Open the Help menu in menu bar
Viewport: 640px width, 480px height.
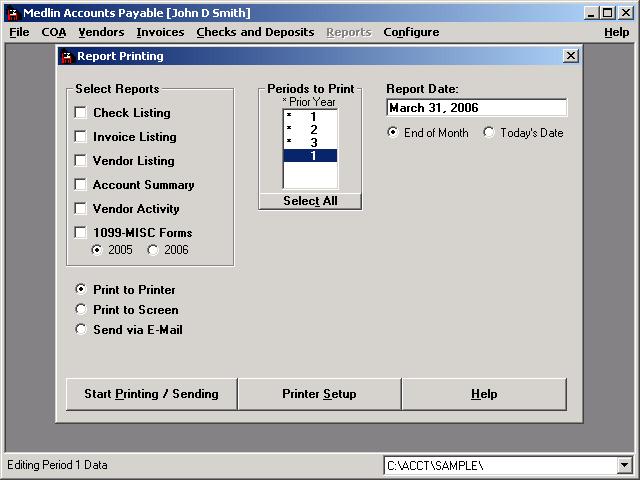point(617,32)
